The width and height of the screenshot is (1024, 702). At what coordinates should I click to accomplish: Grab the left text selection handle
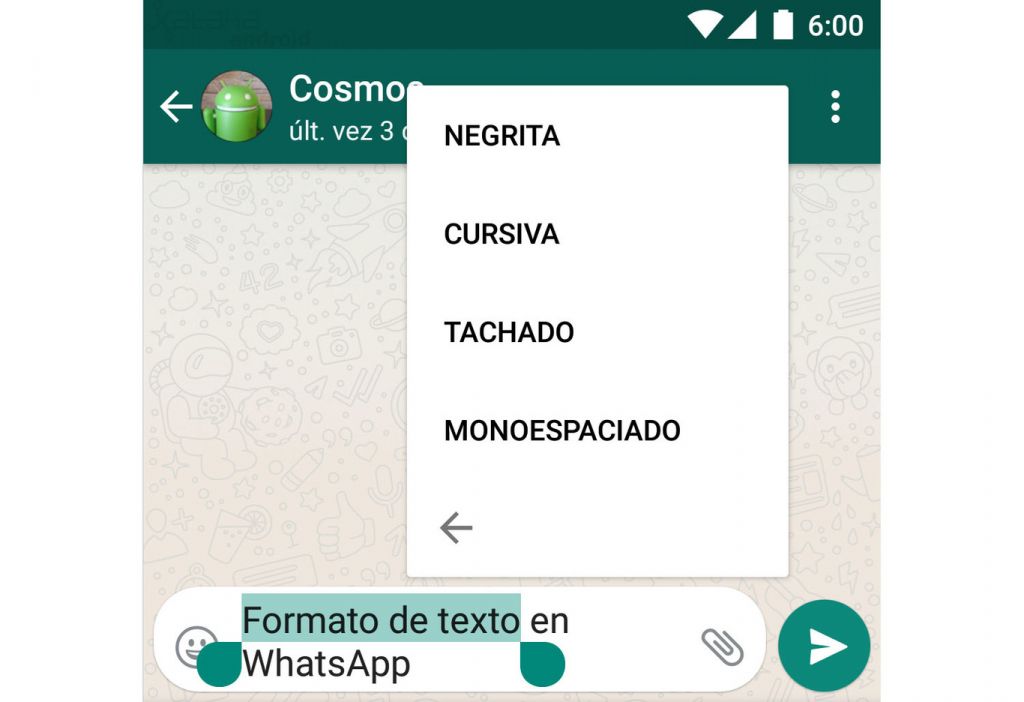point(219,664)
